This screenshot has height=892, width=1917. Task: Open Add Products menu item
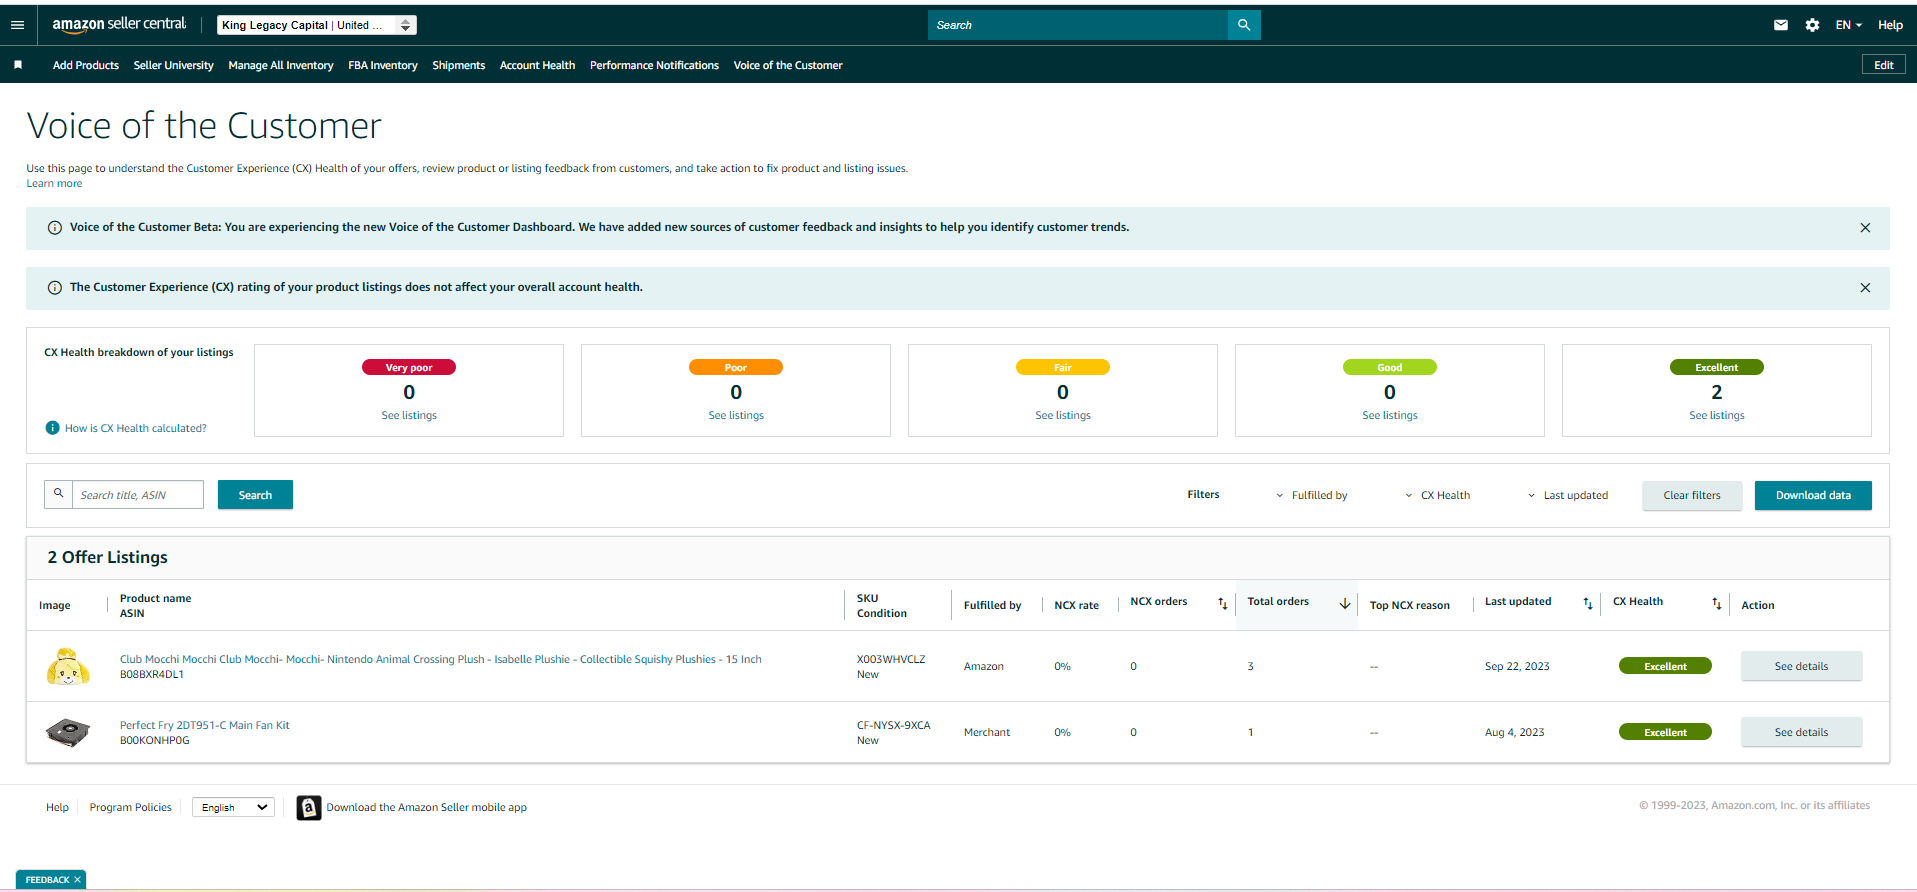coord(86,65)
